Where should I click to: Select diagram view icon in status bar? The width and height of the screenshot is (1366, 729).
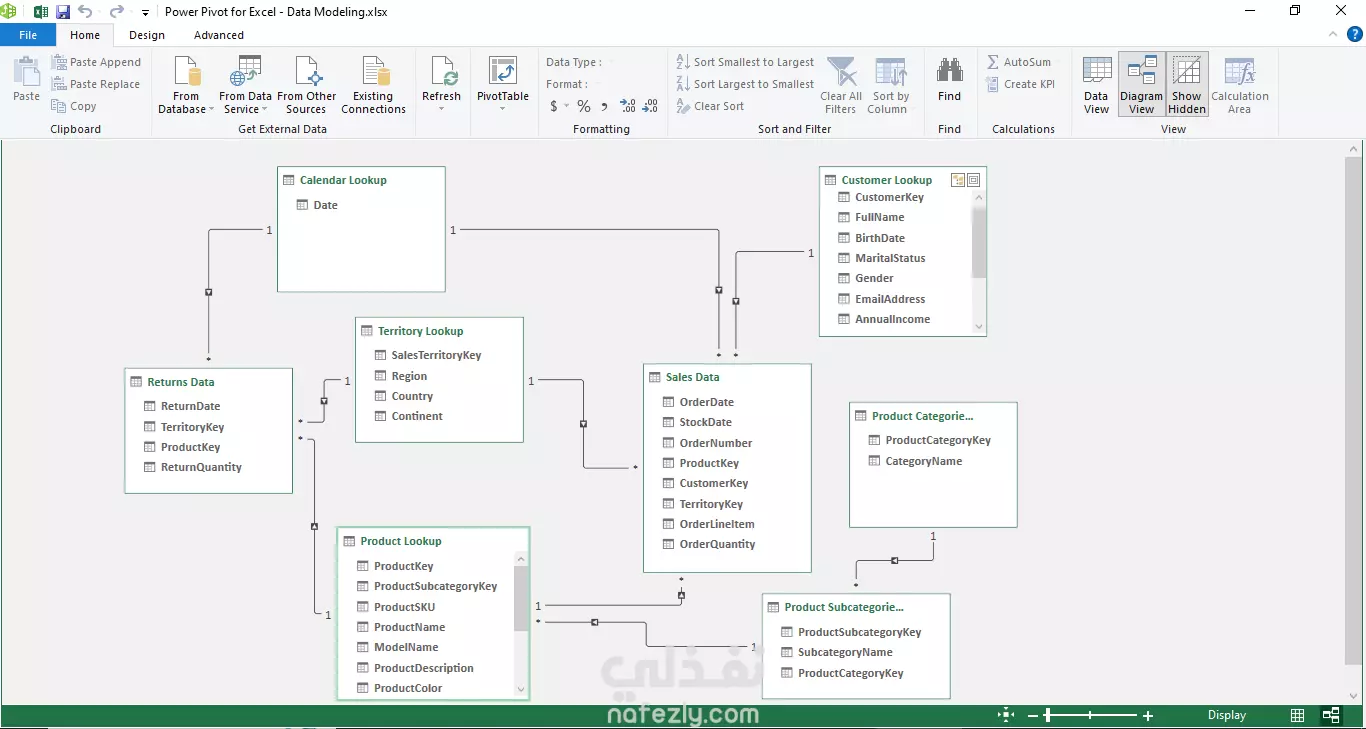tap(1331, 715)
